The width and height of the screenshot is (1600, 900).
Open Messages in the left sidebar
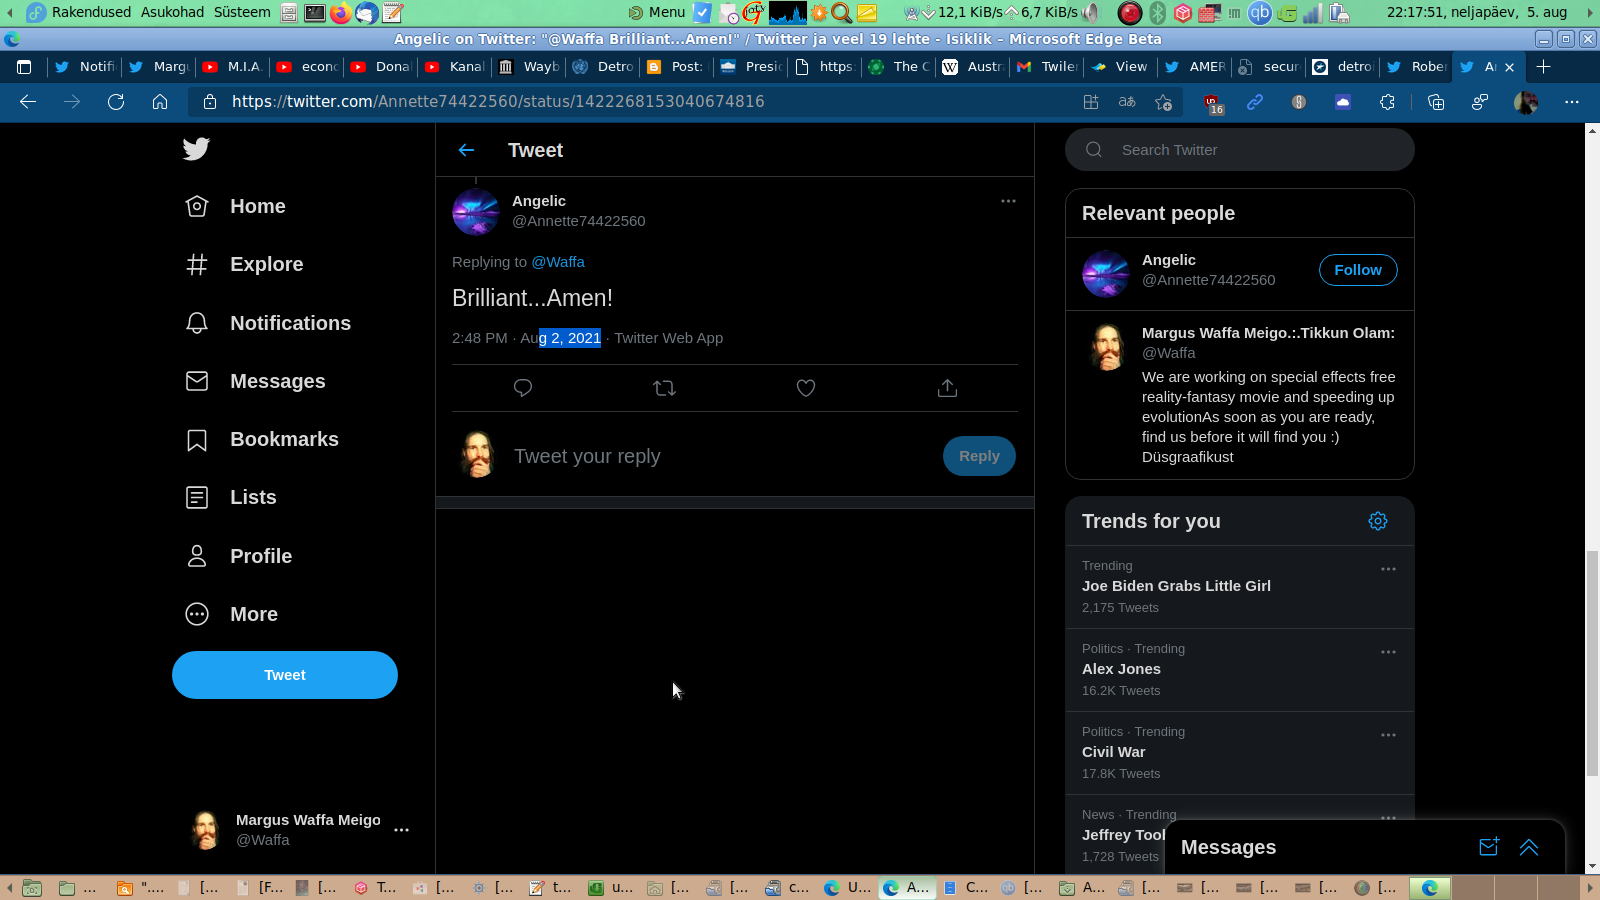click(x=256, y=381)
